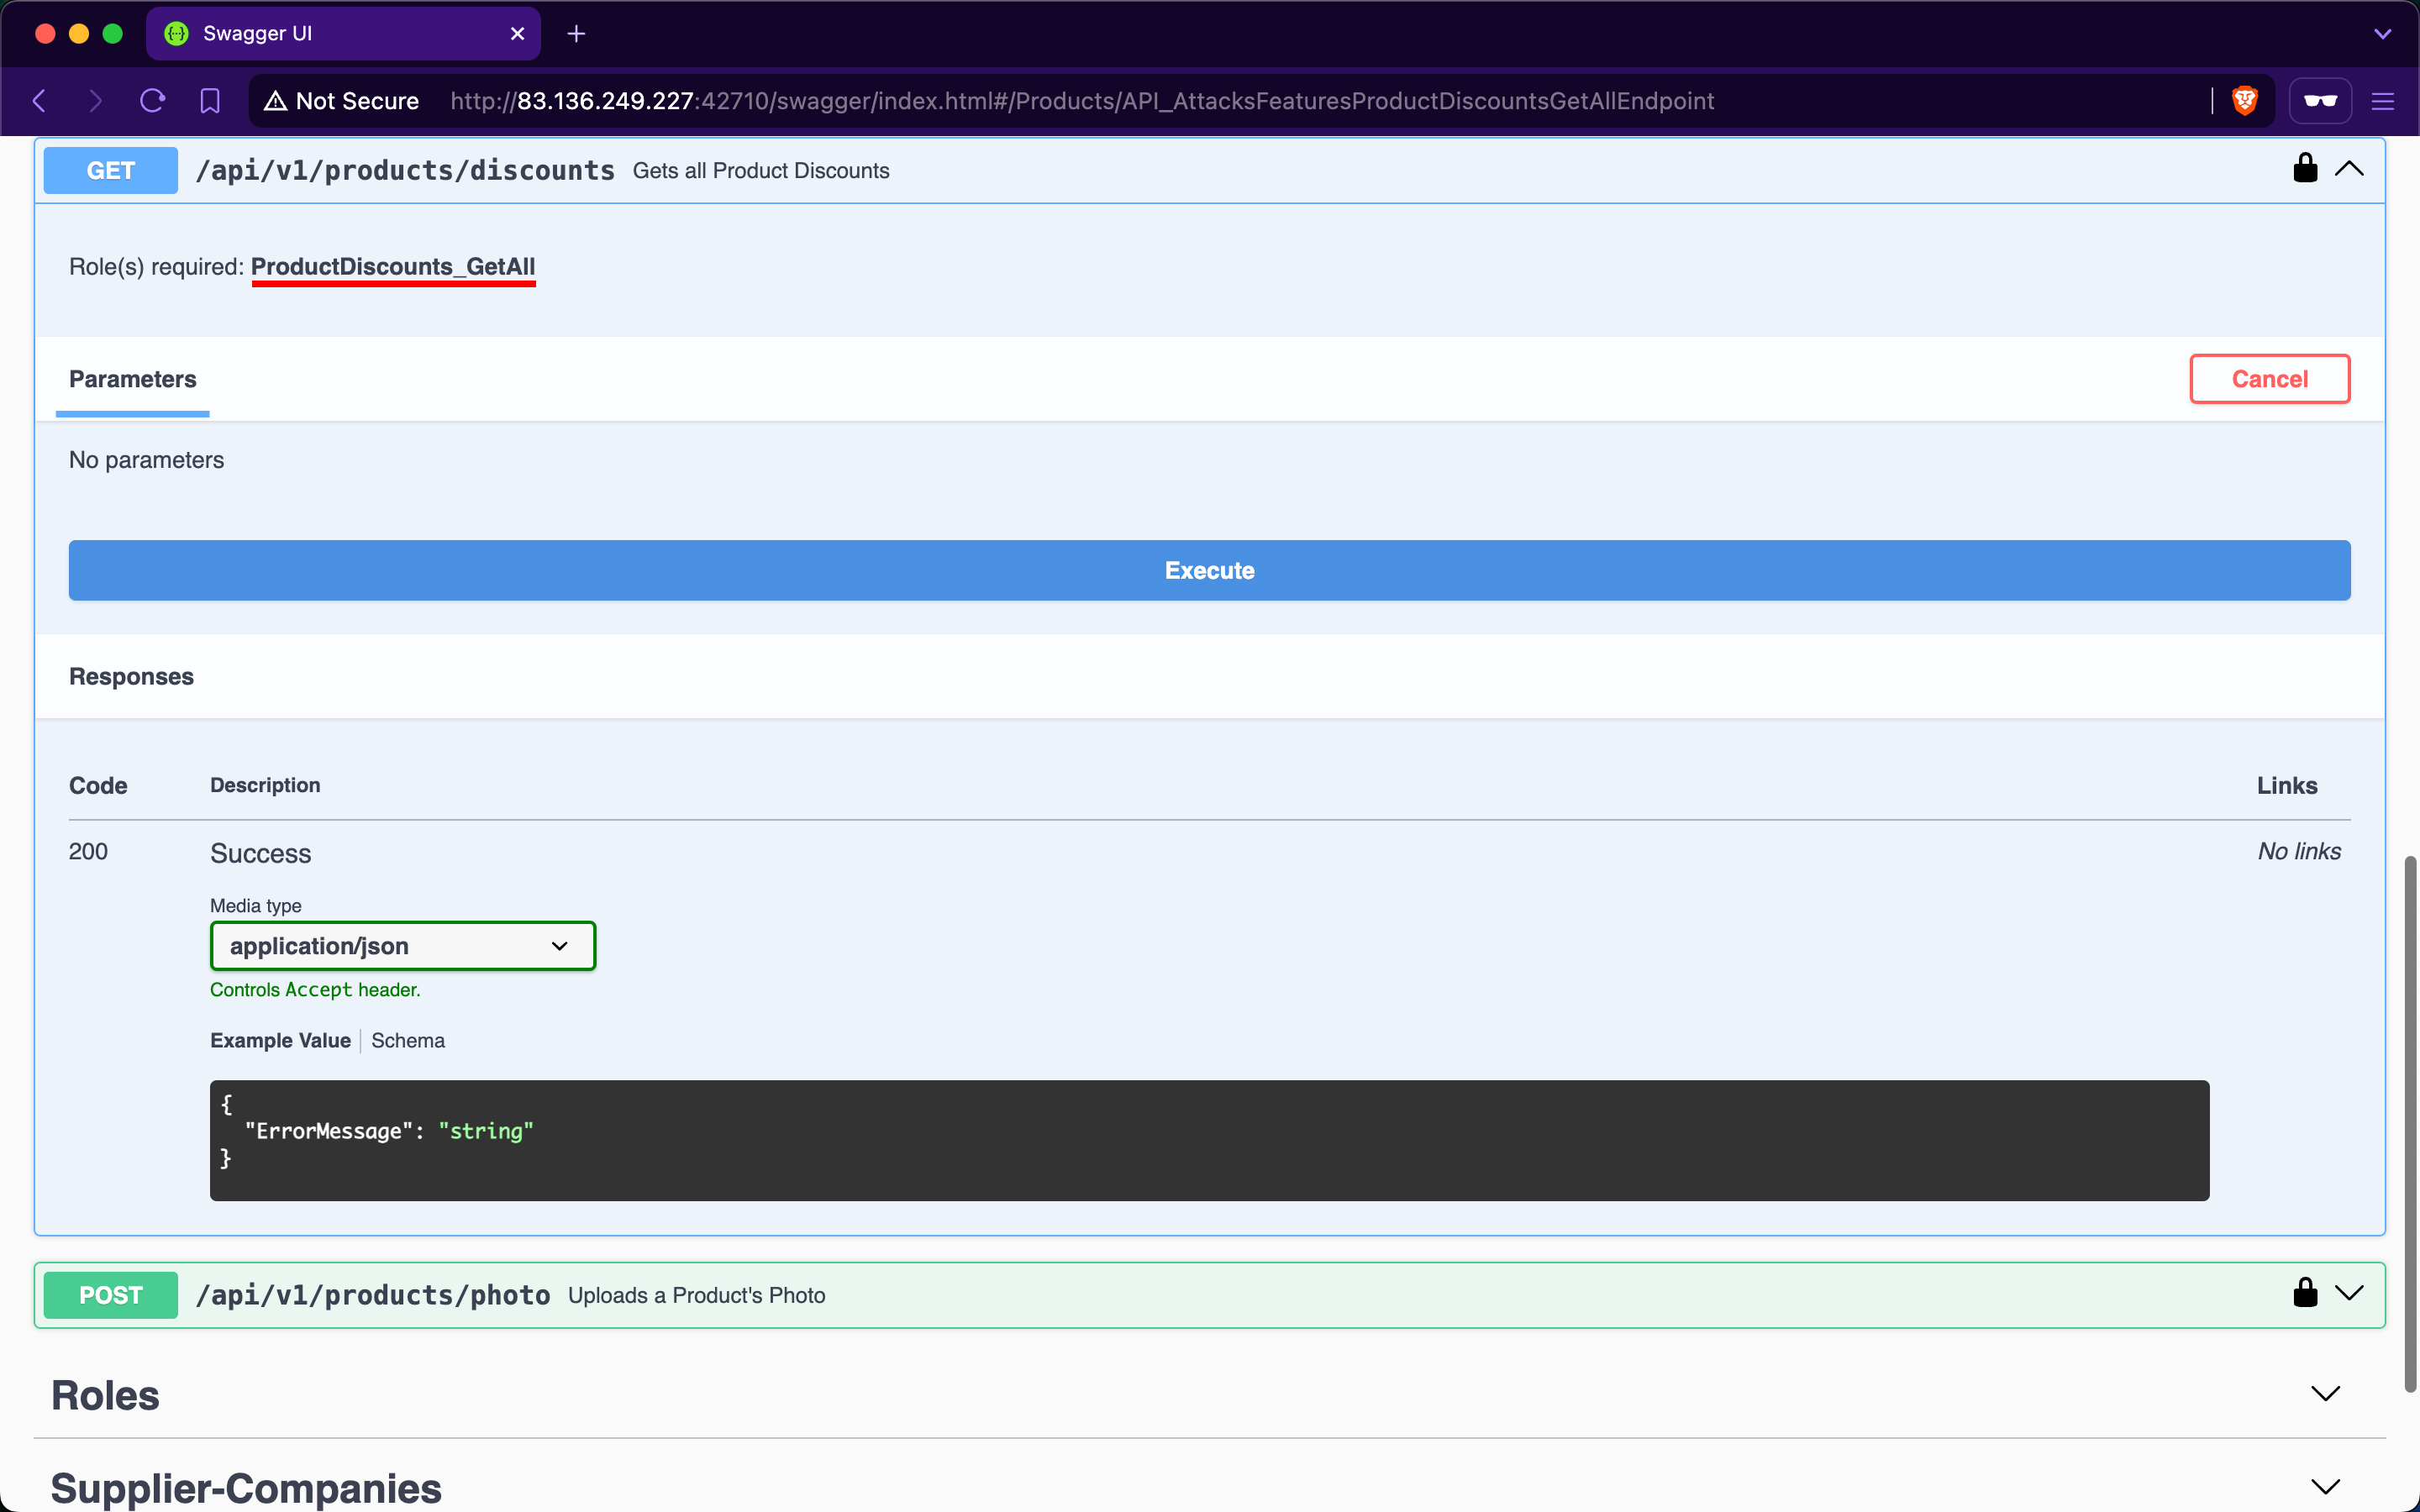Collapse the GET products/discounts endpoint

pyautogui.click(x=2349, y=168)
